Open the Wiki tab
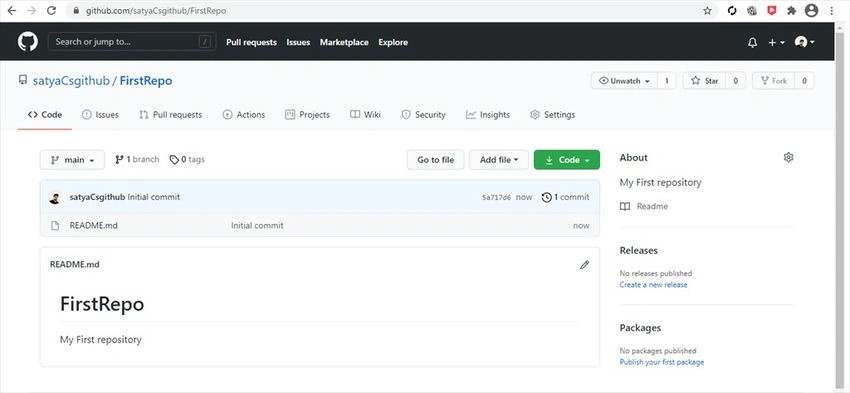 [x=365, y=114]
